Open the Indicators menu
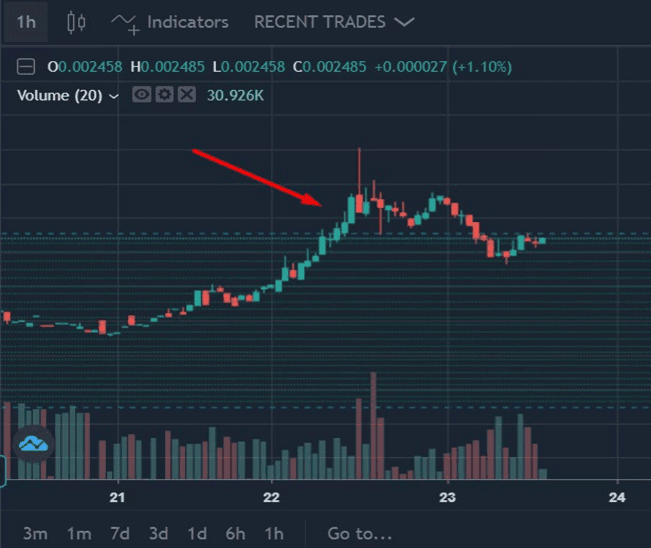This screenshot has height=548, width=651. [170, 23]
